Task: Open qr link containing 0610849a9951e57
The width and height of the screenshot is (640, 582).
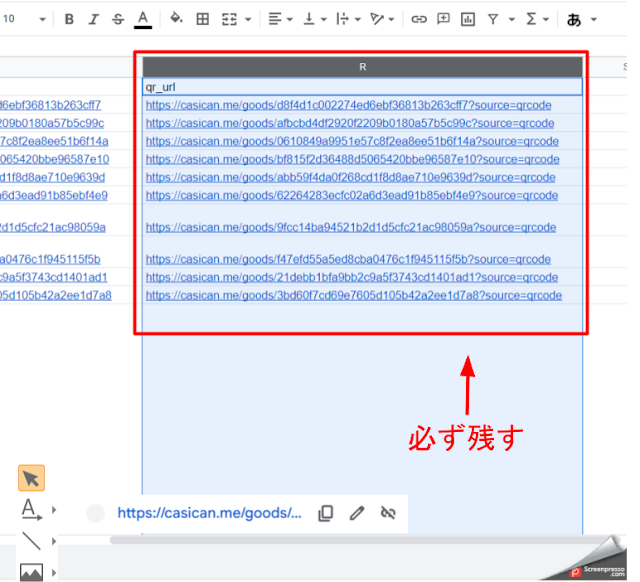Action: (x=352, y=141)
